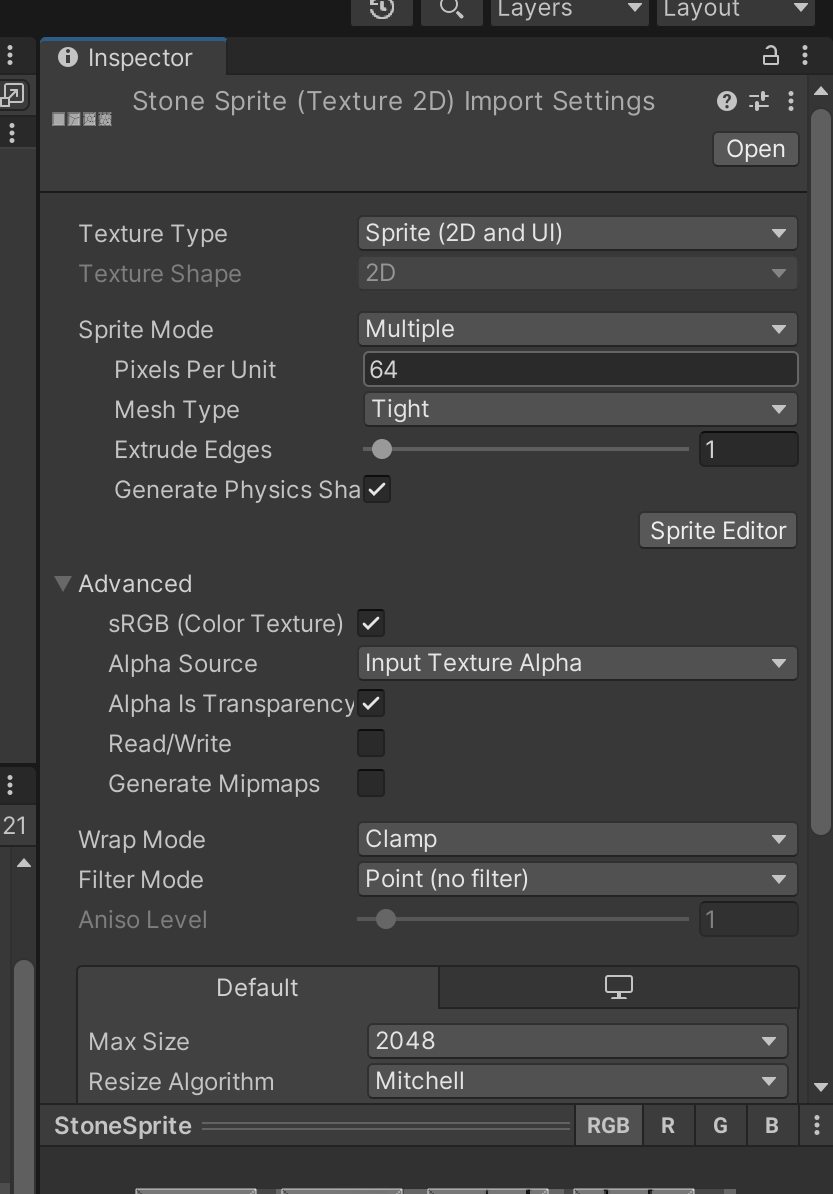This screenshot has width=833, height=1194.
Task: Open the Sprite Mode dropdown
Action: pyautogui.click(x=578, y=329)
